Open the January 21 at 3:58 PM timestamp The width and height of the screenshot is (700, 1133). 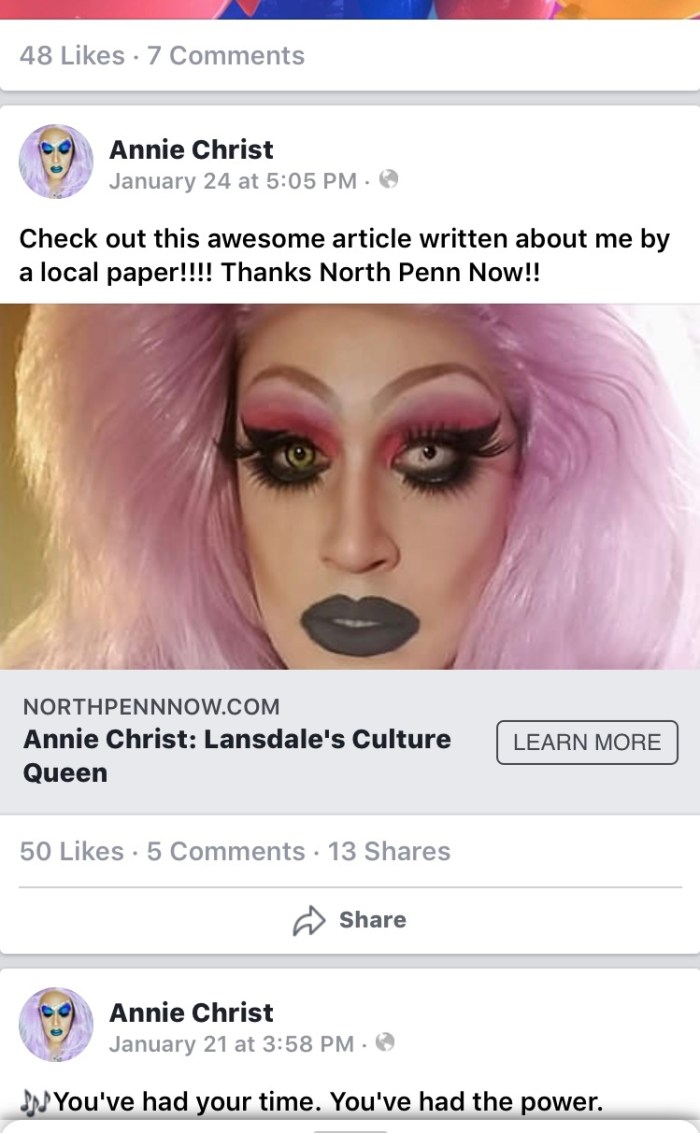231,1044
